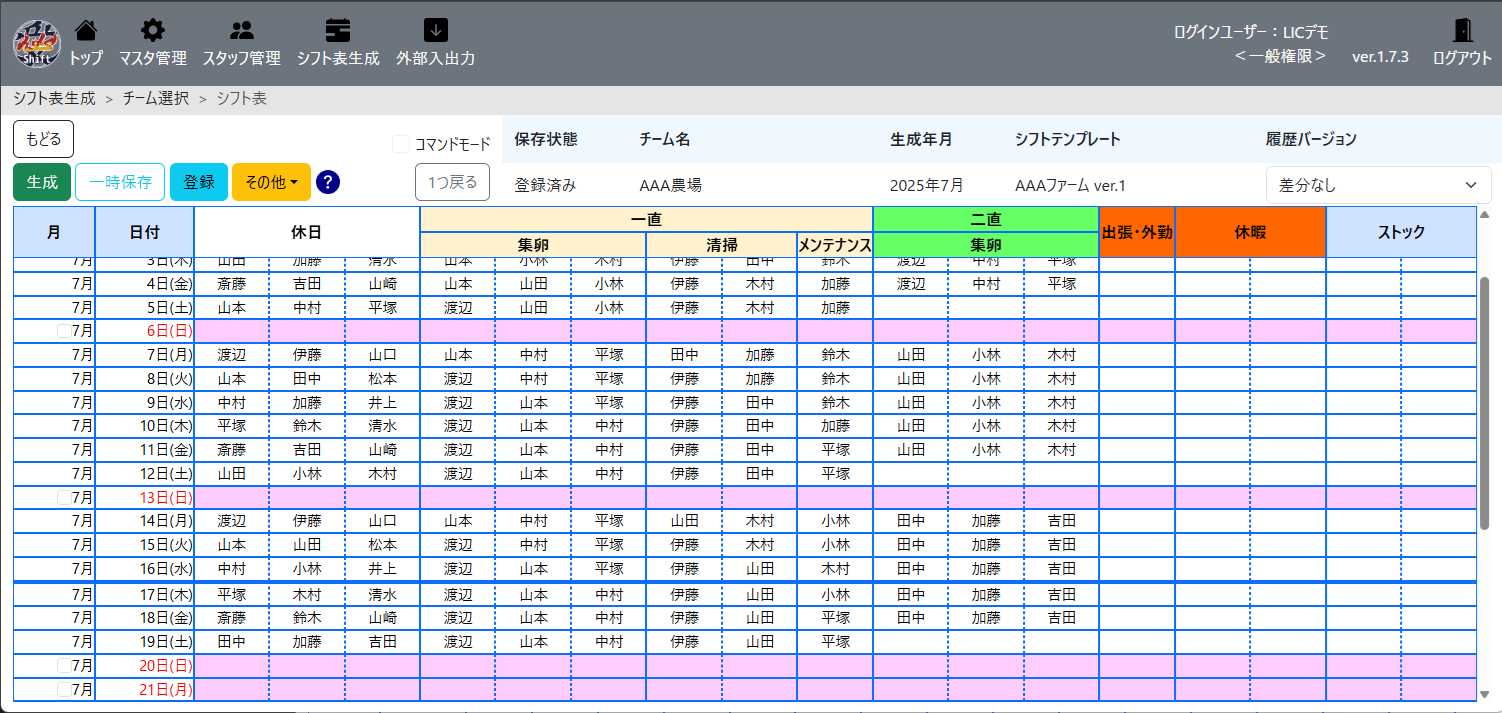This screenshot has height=713, width=1502.
Task: Select 井上 cell in 9日(水) row
Action: (382, 403)
